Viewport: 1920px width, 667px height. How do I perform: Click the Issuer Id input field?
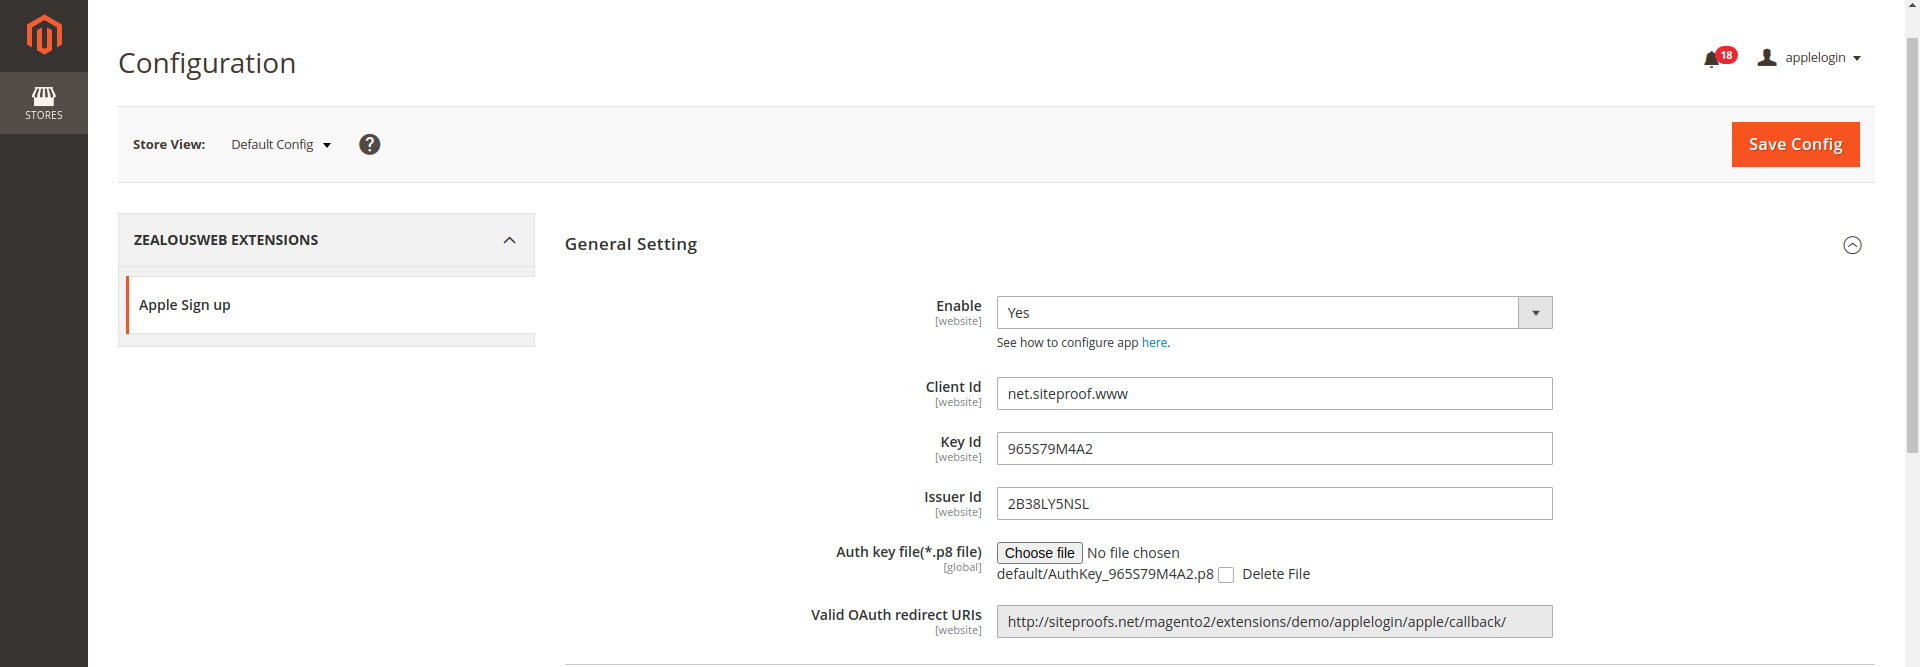coord(1274,504)
